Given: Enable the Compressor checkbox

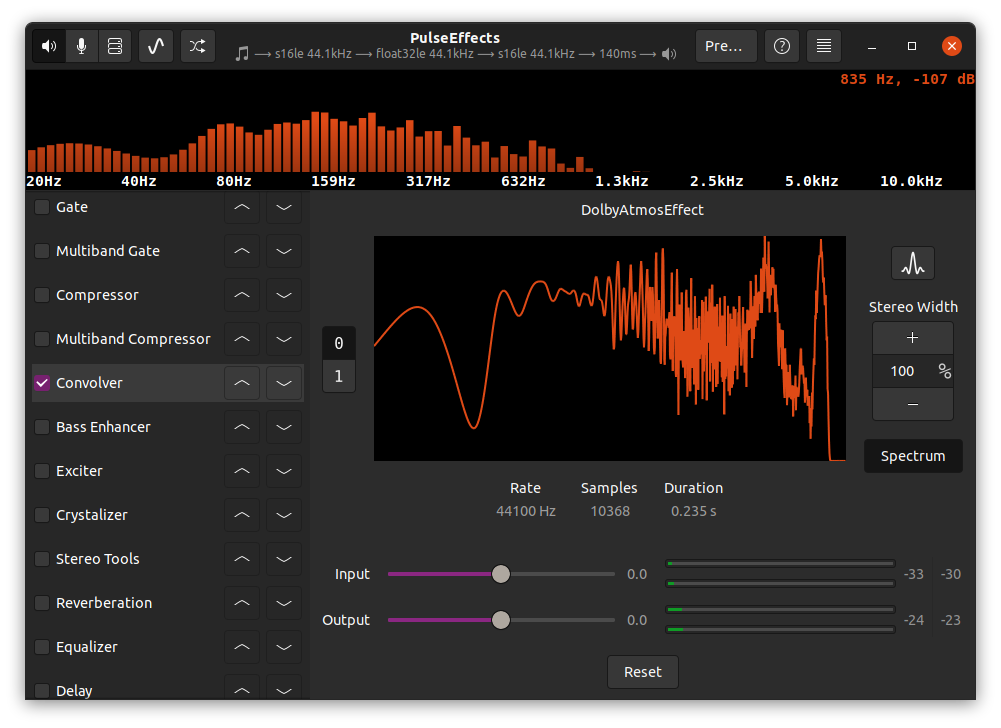Looking at the screenshot, I should (x=42, y=295).
